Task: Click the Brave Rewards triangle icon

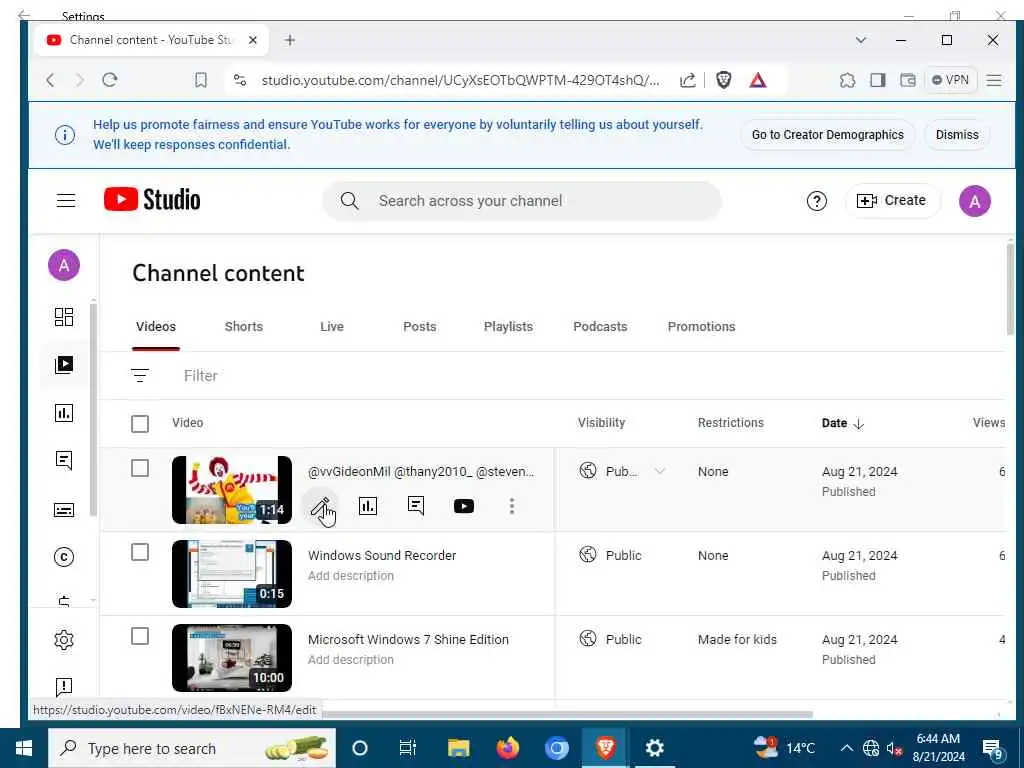Action: (758, 80)
